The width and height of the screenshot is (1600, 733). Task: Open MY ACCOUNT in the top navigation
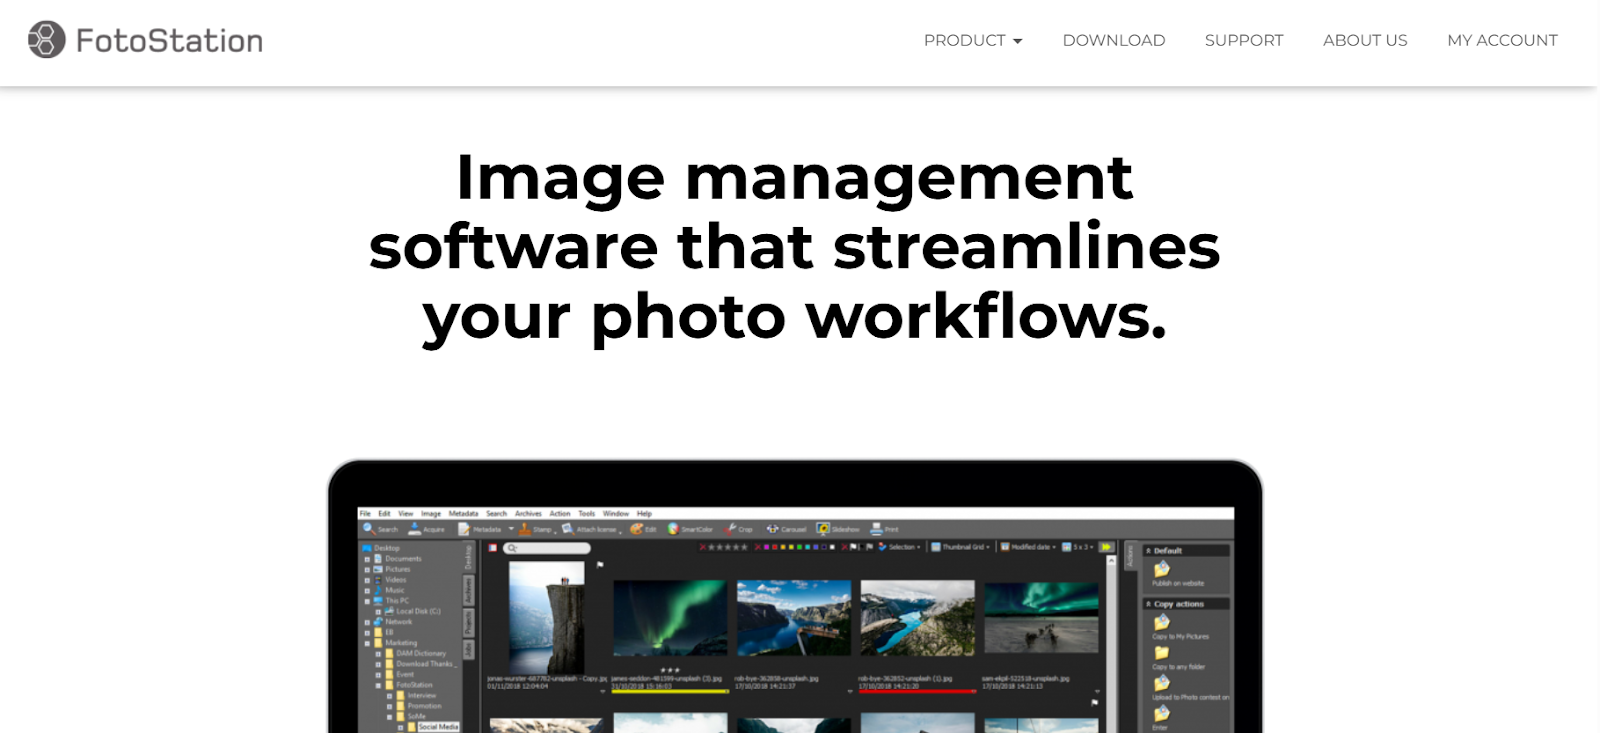(x=1502, y=40)
